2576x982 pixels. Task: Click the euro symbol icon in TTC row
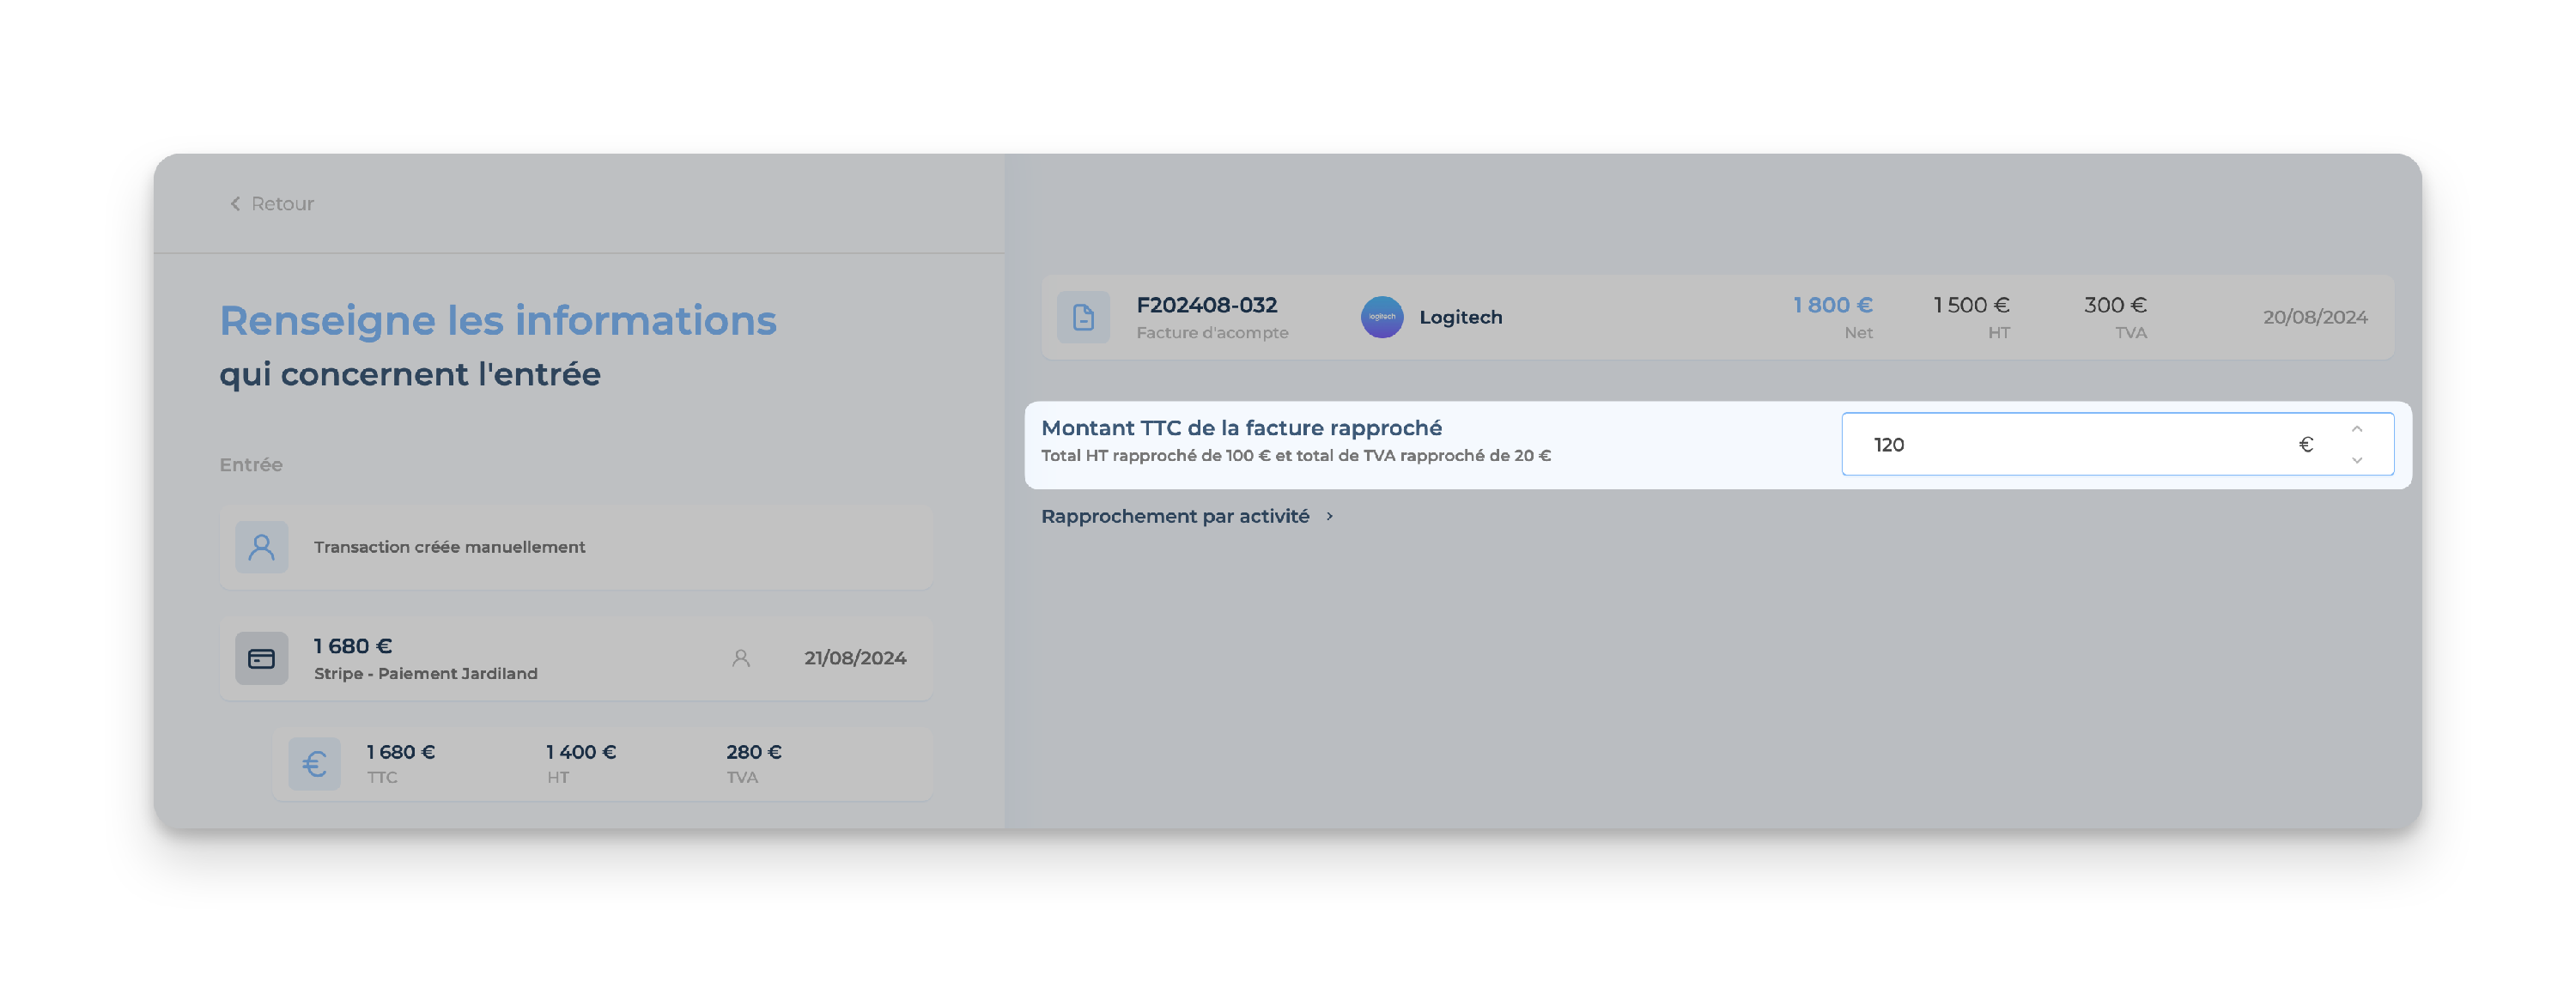tap(315, 764)
